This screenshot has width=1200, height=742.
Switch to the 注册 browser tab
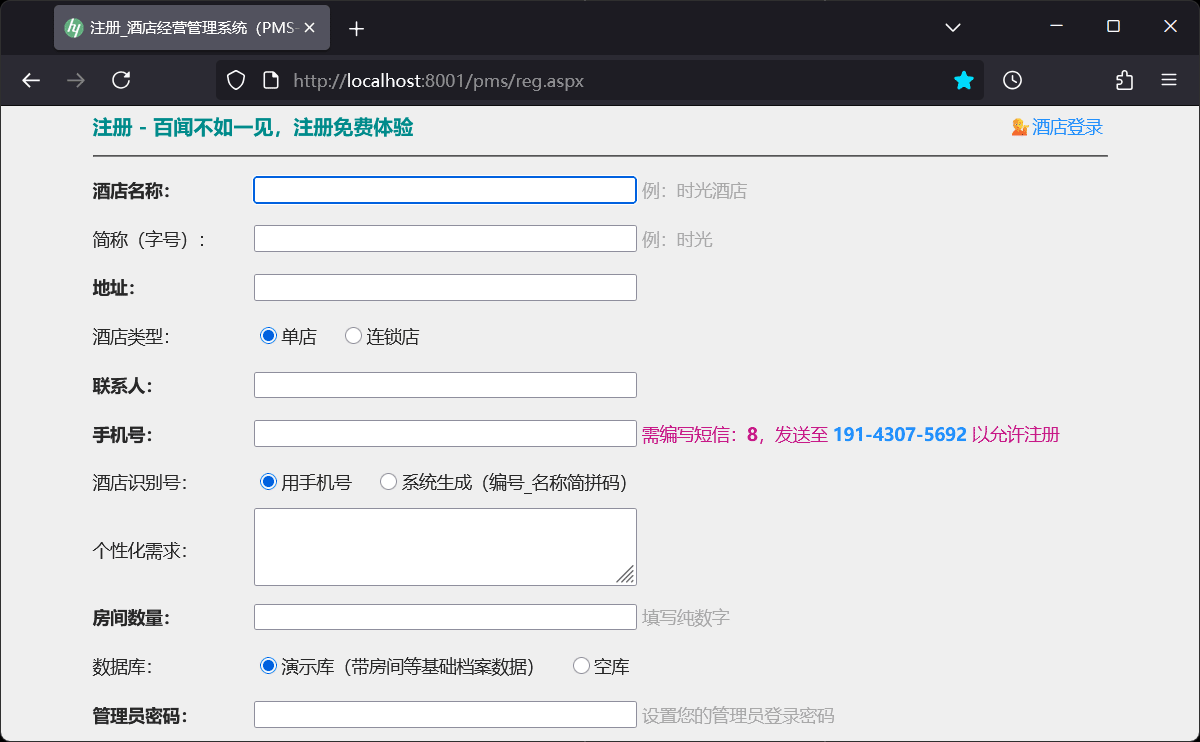pos(190,27)
